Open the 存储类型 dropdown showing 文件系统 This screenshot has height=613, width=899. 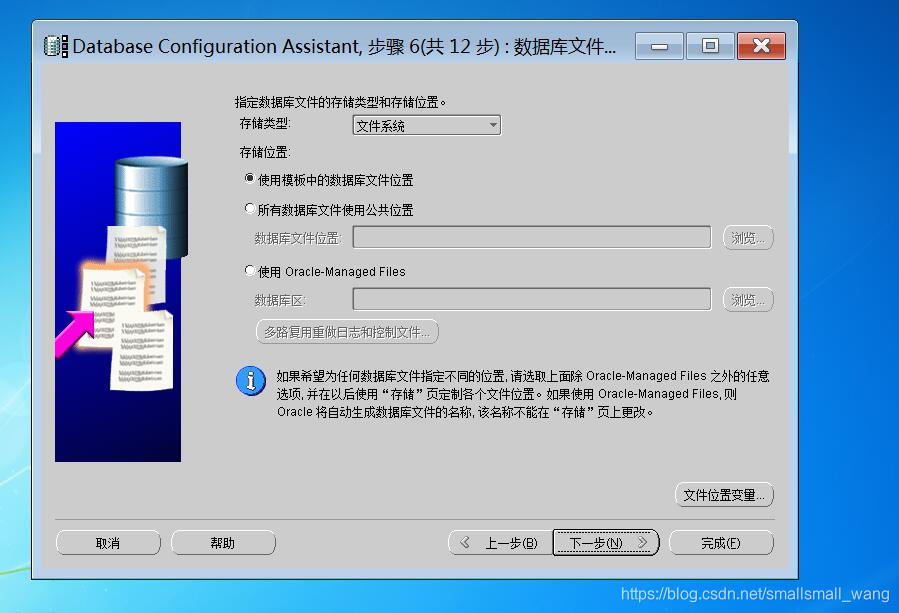pyautogui.click(x=427, y=125)
